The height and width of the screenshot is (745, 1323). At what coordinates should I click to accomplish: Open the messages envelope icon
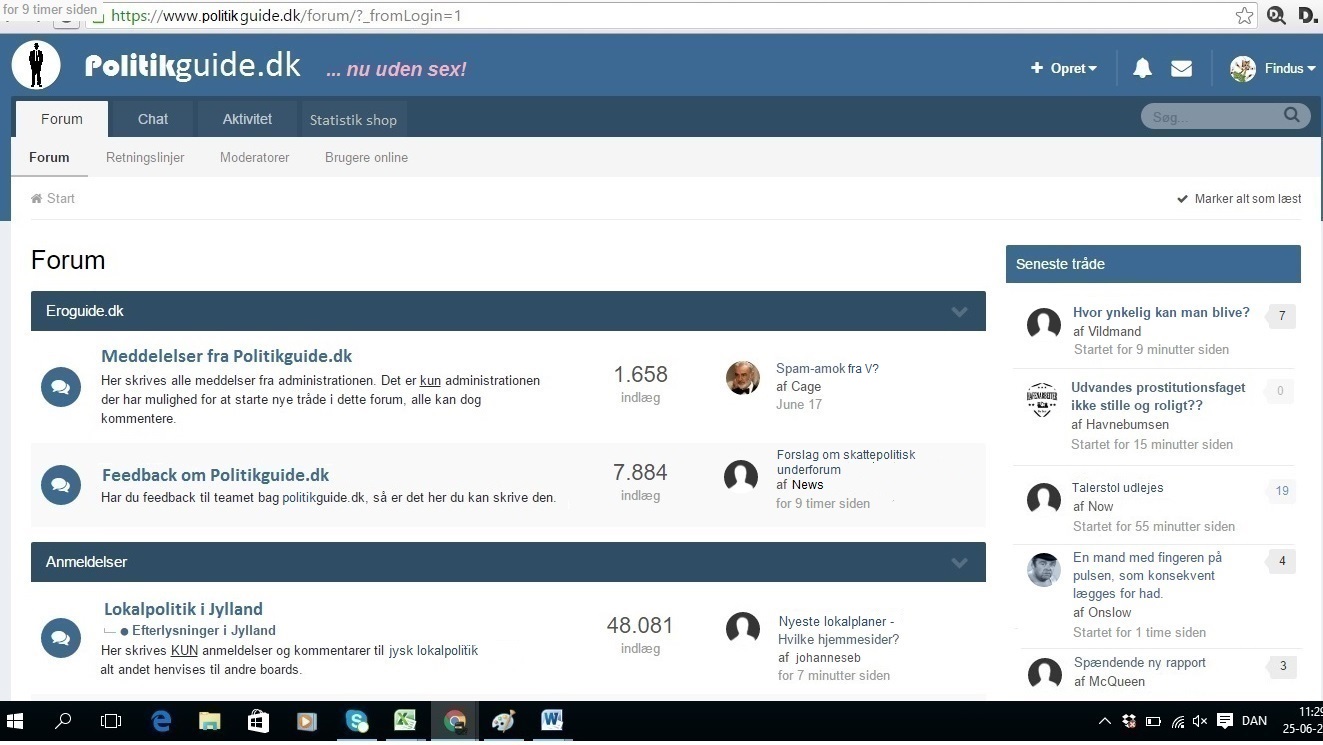pyautogui.click(x=1181, y=68)
